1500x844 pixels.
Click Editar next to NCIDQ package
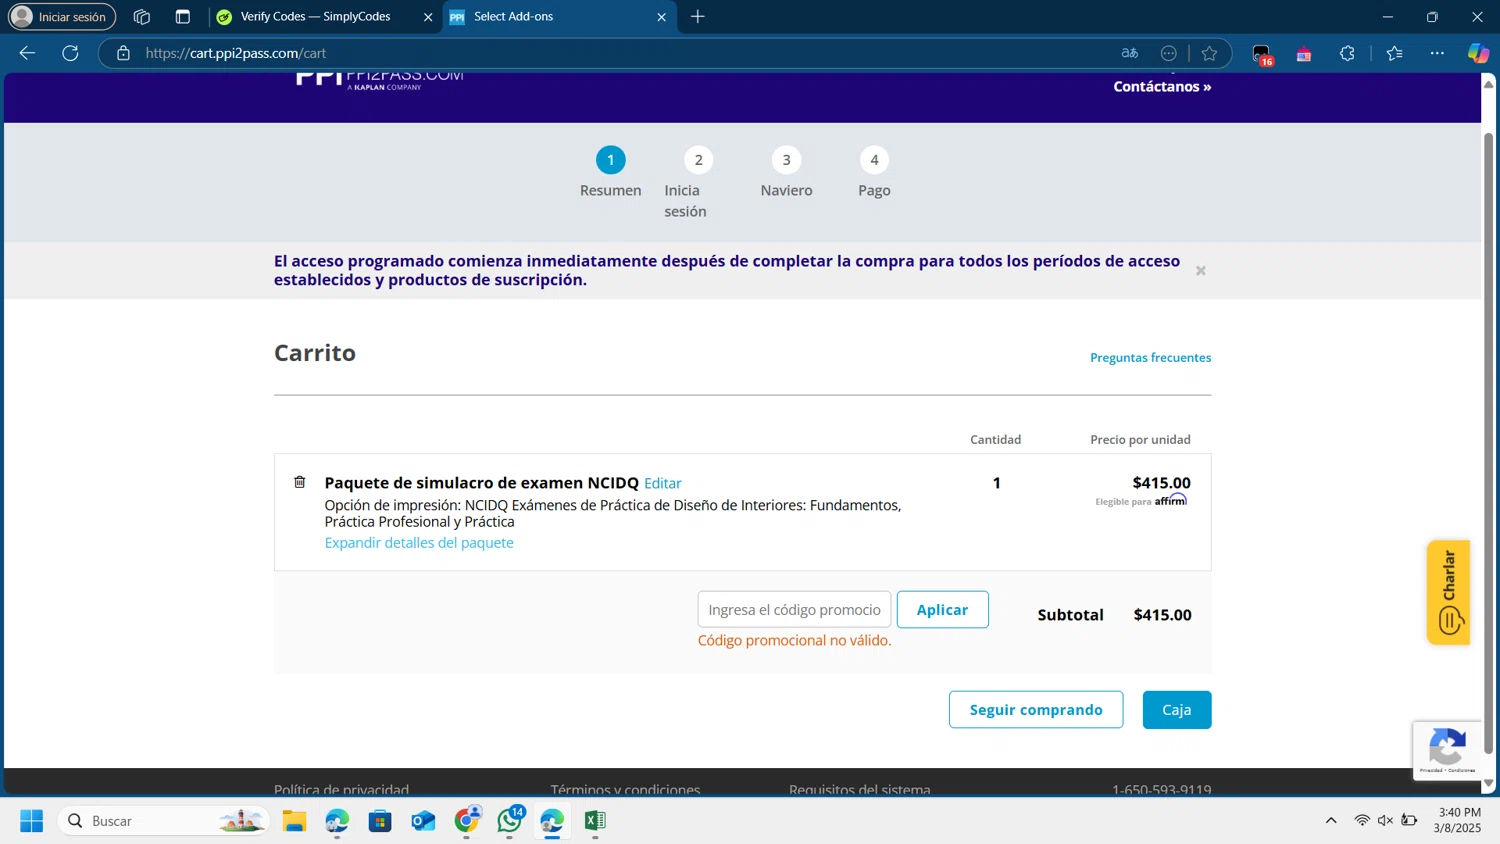coord(662,484)
